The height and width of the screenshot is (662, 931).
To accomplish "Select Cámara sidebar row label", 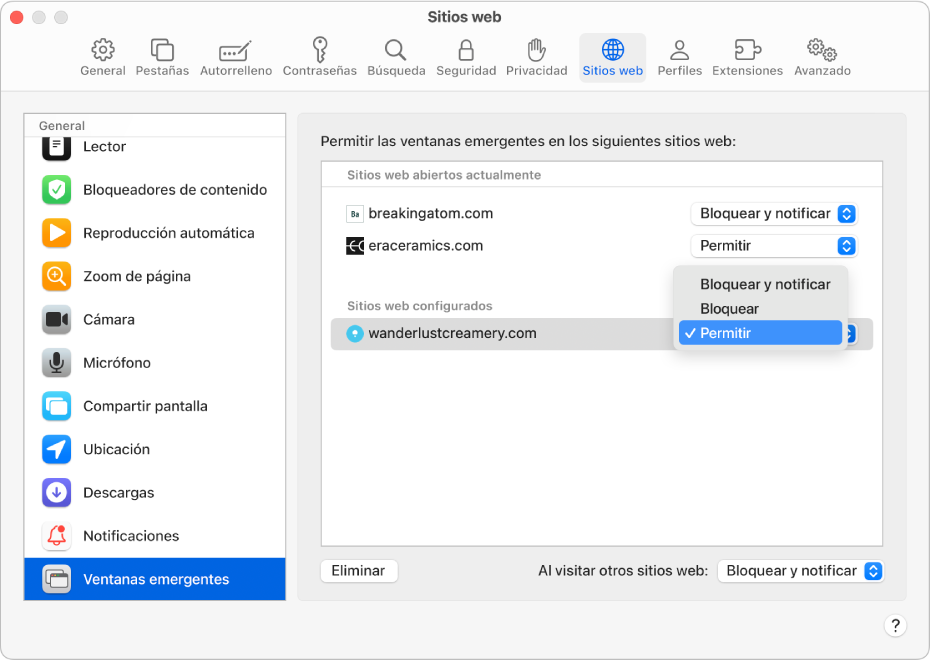I will pyautogui.click(x=109, y=320).
